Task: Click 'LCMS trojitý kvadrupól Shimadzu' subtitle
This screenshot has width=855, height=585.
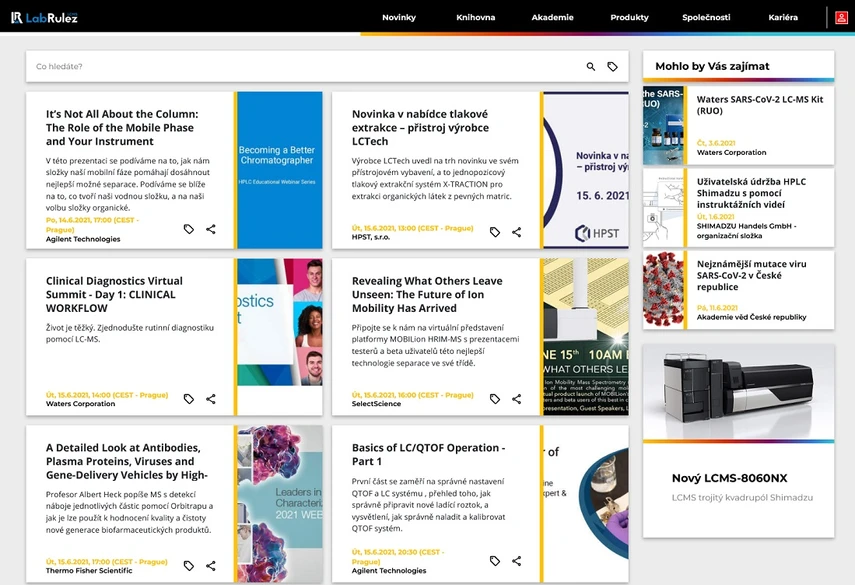Action: coord(742,498)
